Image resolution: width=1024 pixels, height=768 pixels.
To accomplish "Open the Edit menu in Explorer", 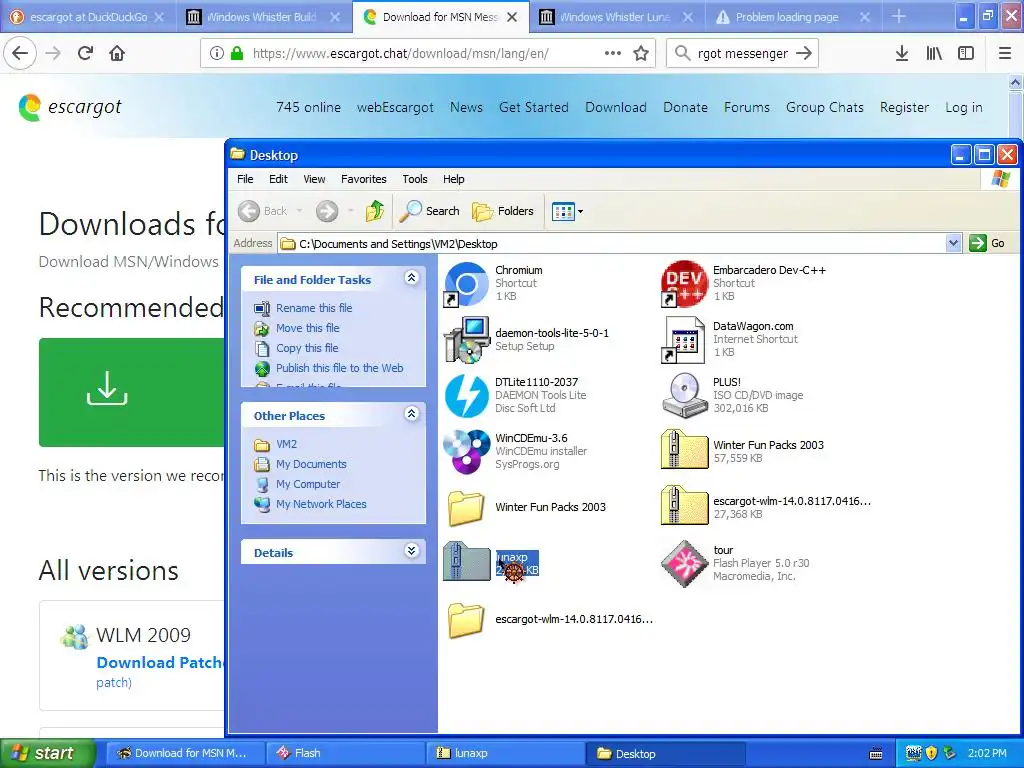I will 278,179.
